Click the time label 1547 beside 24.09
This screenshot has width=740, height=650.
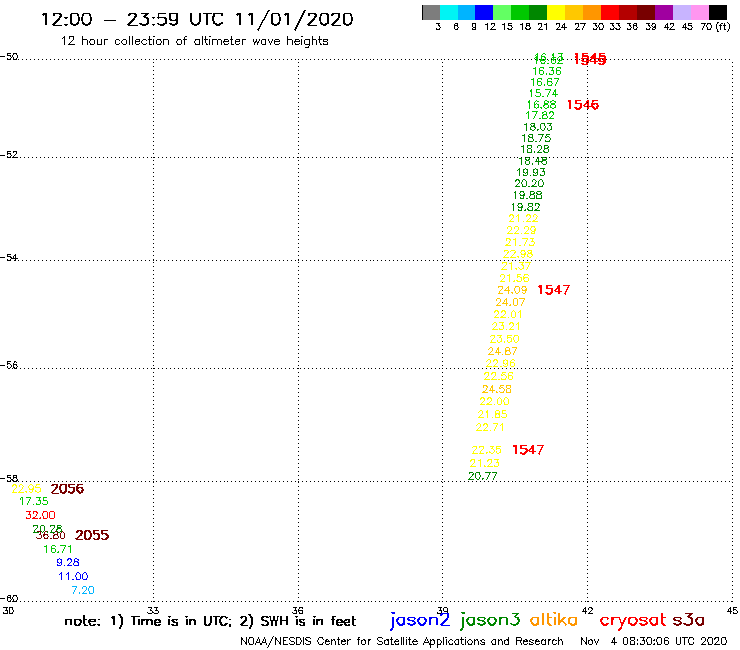[554, 290]
